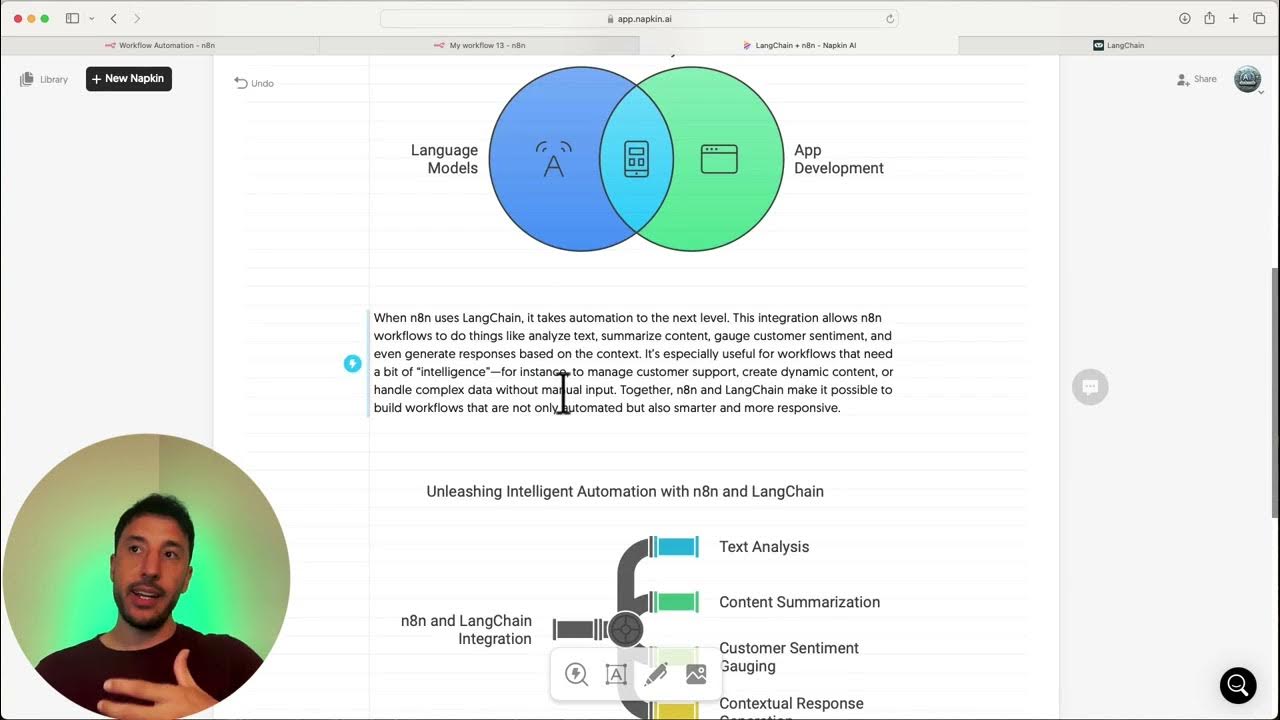Select heading Unleashing Intelligent Automation with n8n
The image size is (1280, 720).
(x=625, y=491)
